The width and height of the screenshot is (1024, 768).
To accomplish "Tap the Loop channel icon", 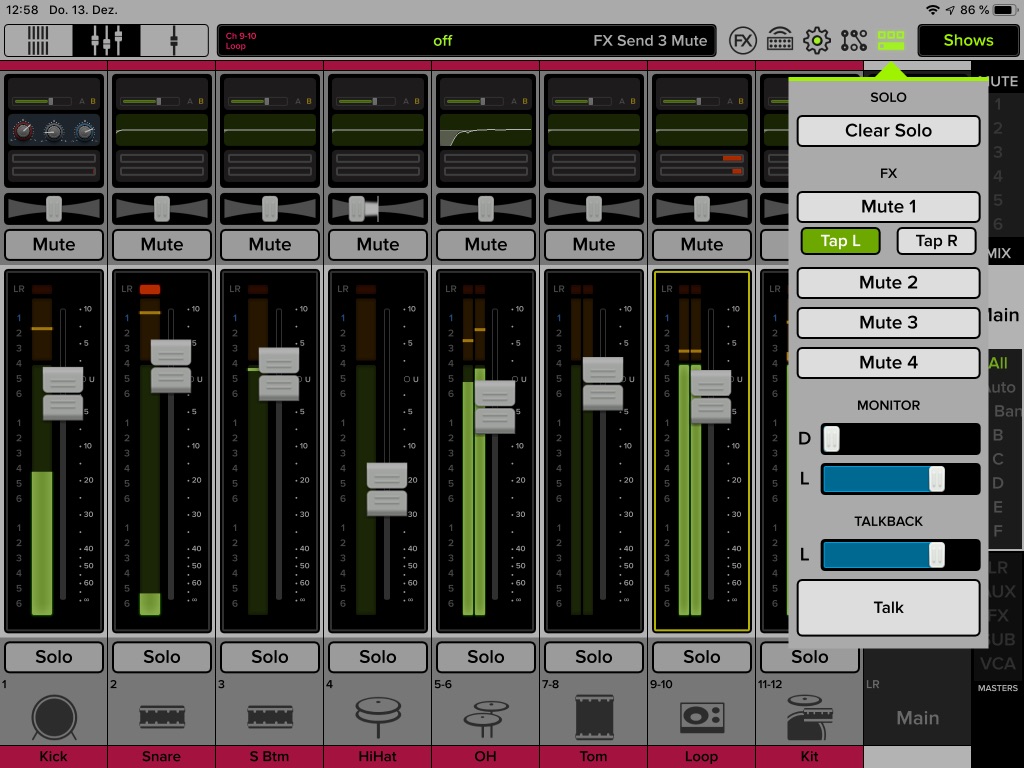I will [701, 717].
